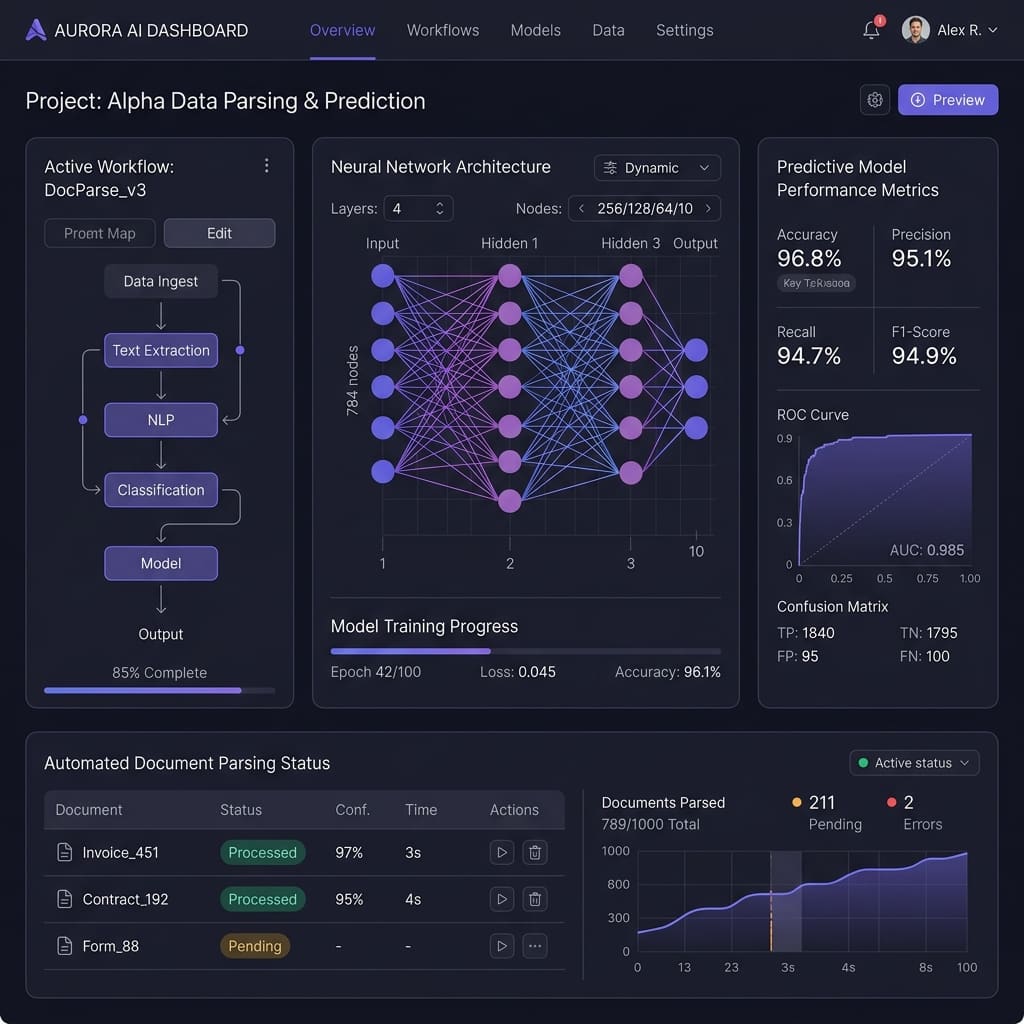
Task: Open the Active status filter dropdown
Action: (x=914, y=763)
